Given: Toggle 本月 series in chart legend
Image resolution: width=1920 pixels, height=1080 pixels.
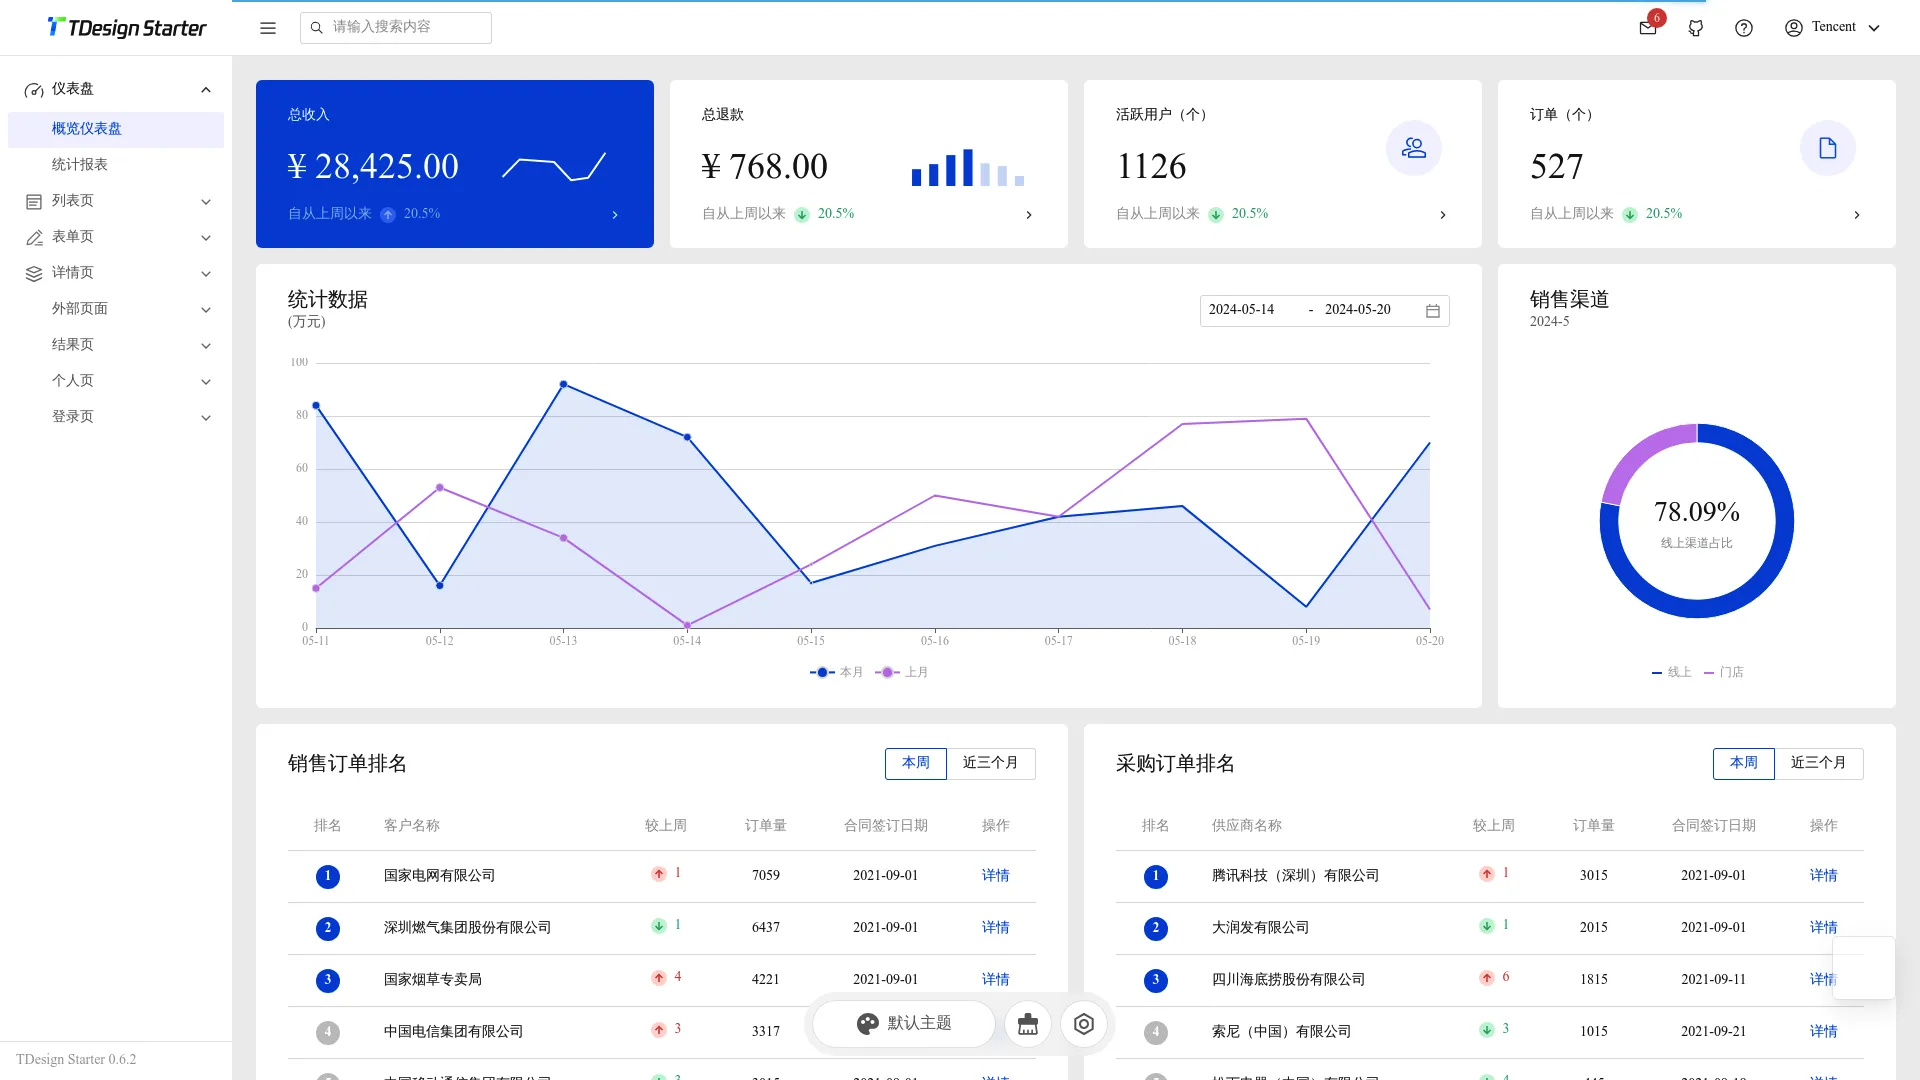Looking at the screenshot, I should [x=837, y=672].
